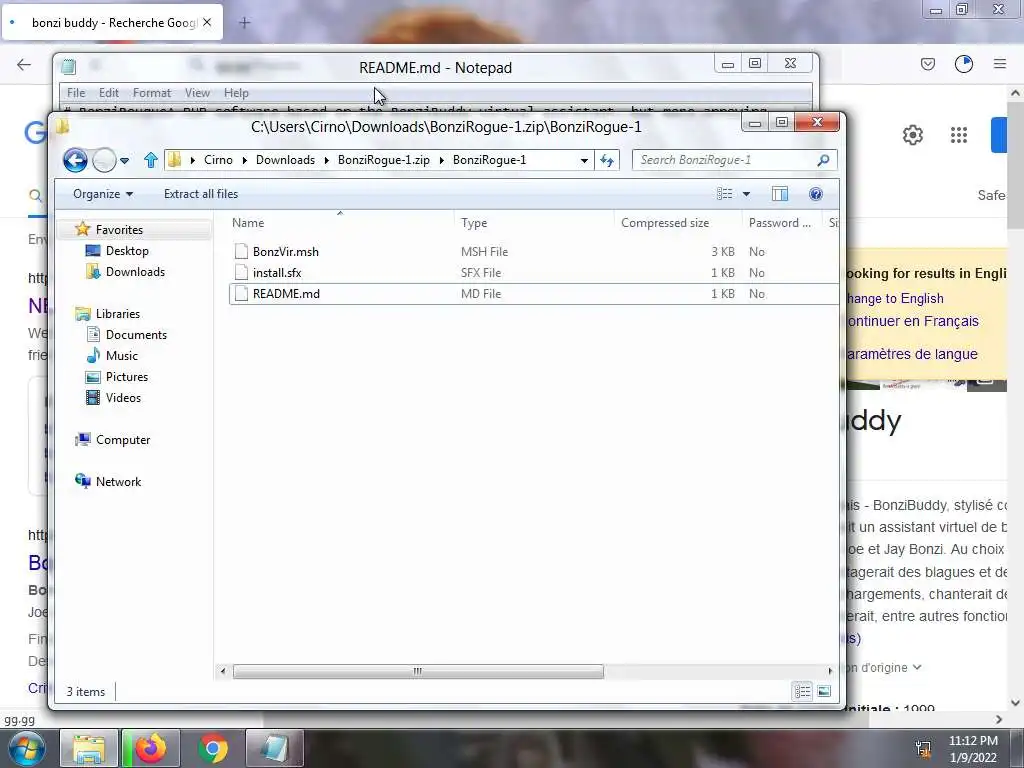Open Music library
Image resolution: width=1024 pixels, height=768 pixels.
point(121,356)
